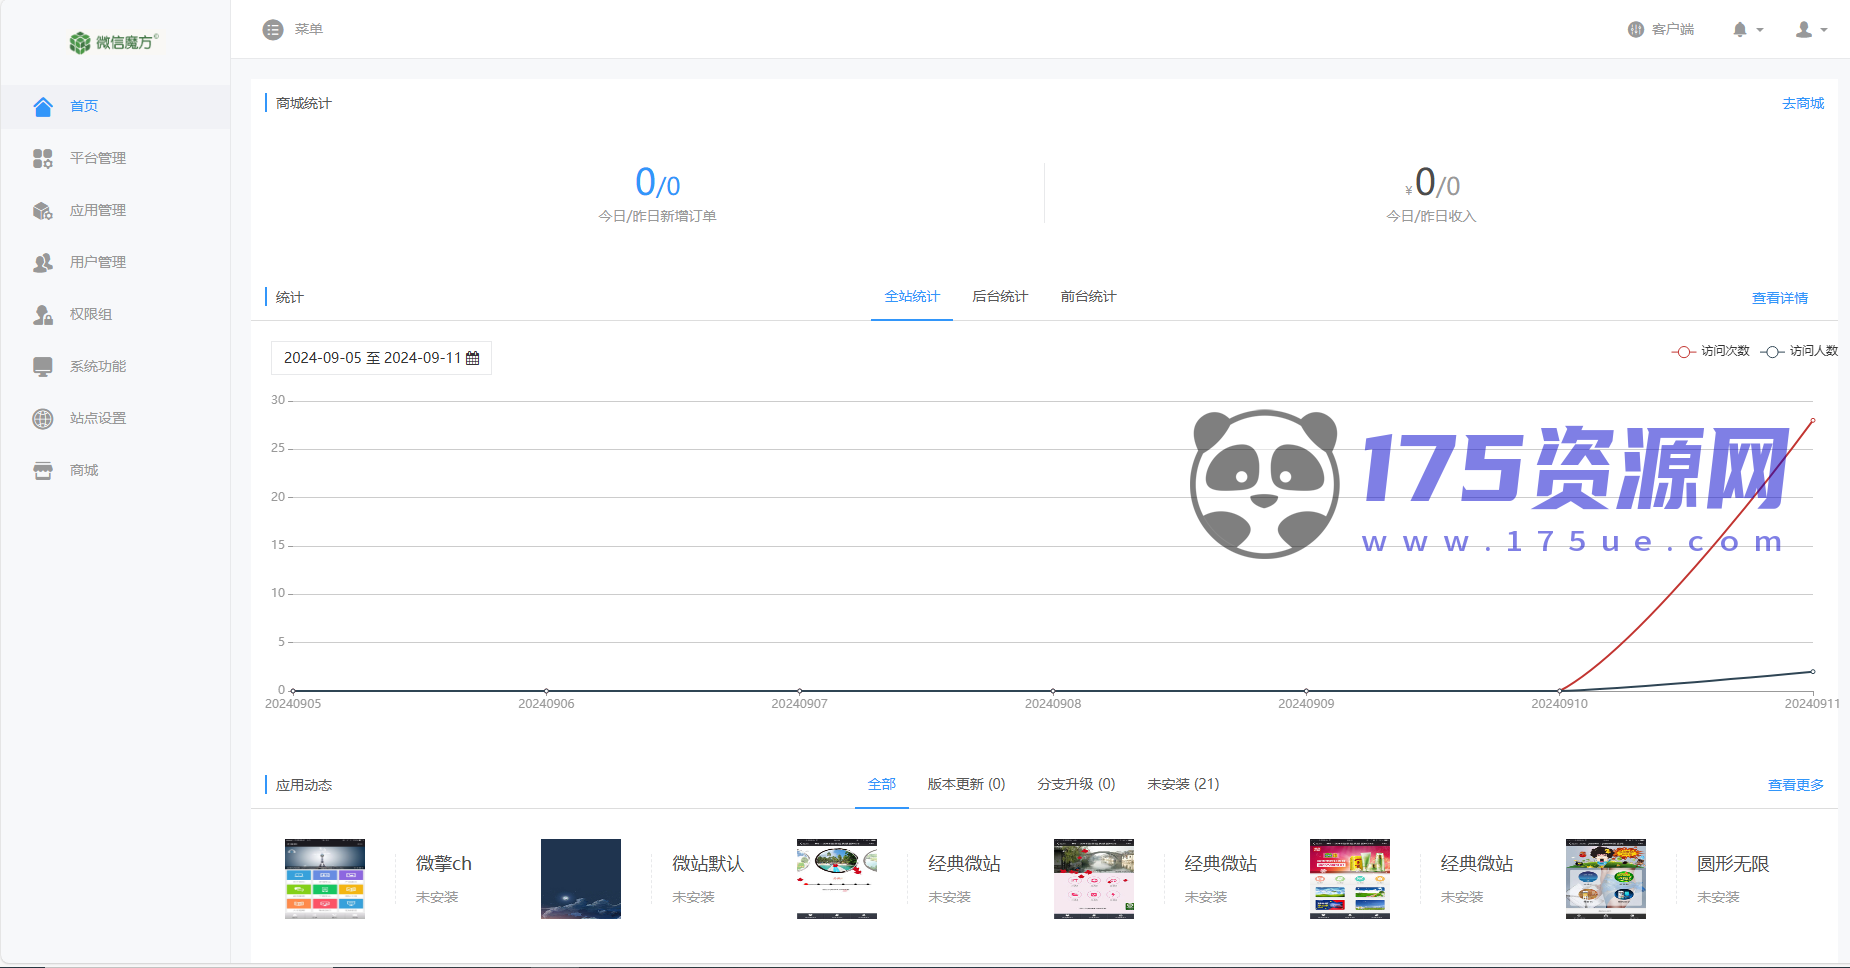Follow the 去商城 link

tap(1803, 104)
